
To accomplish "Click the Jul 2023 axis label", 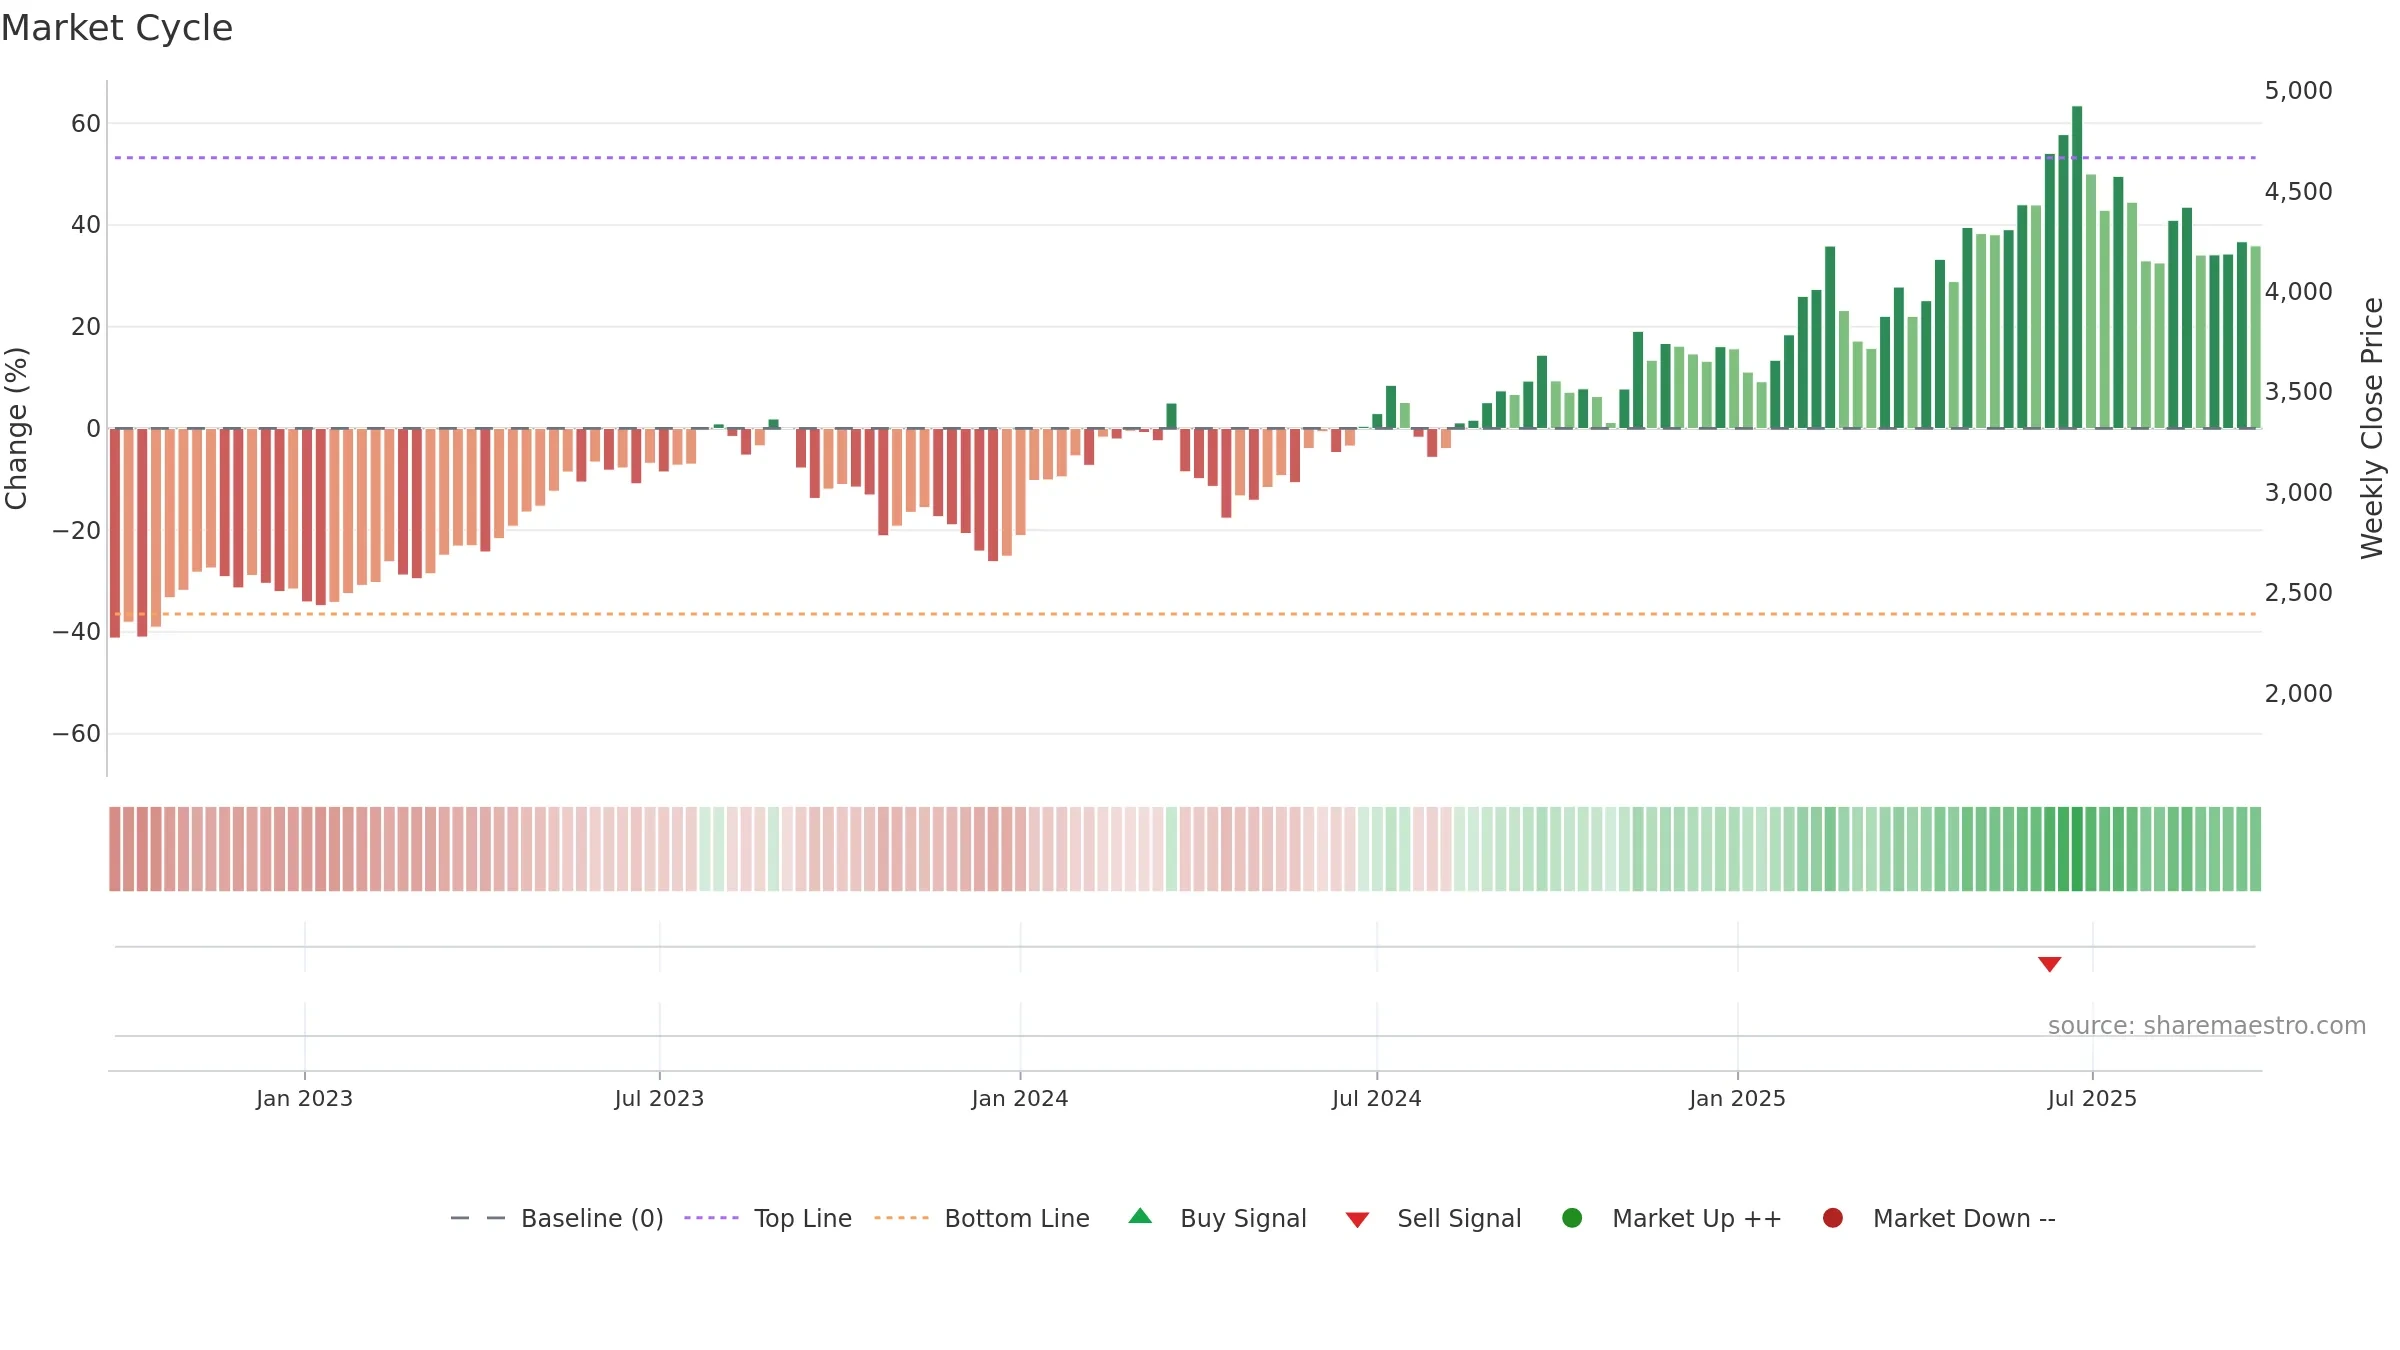I will [x=659, y=1099].
